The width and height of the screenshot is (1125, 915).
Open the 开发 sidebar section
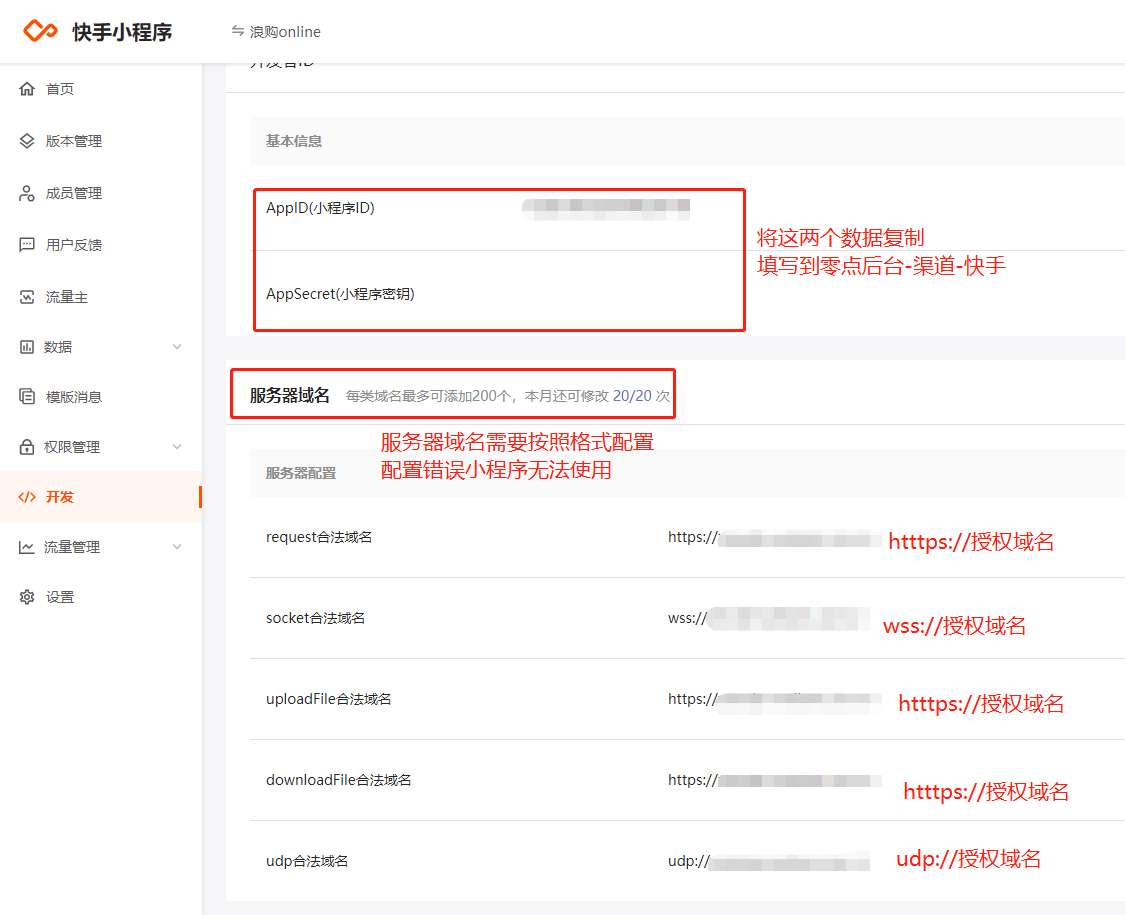[x=101, y=497]
